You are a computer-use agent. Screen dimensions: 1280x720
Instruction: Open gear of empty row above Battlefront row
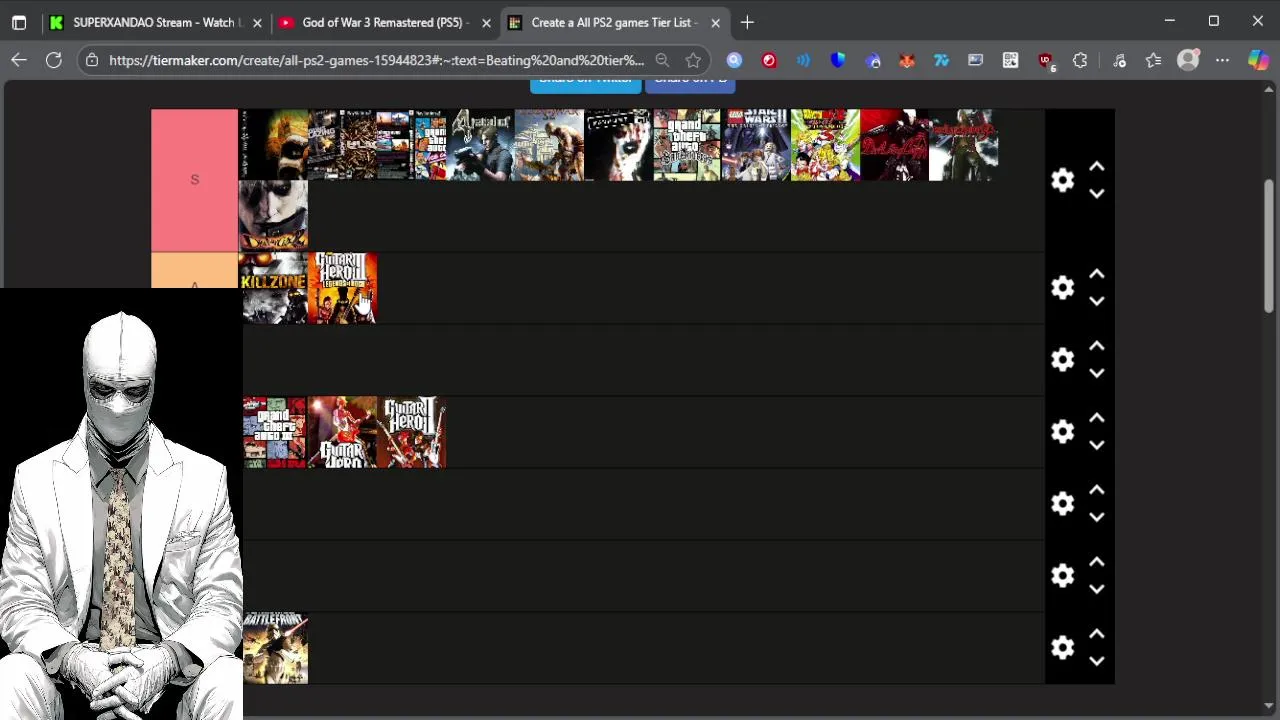pos(1062,576)
